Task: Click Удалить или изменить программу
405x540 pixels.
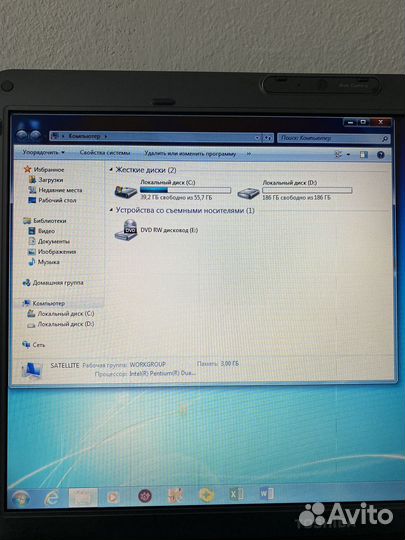Action: 190,154
